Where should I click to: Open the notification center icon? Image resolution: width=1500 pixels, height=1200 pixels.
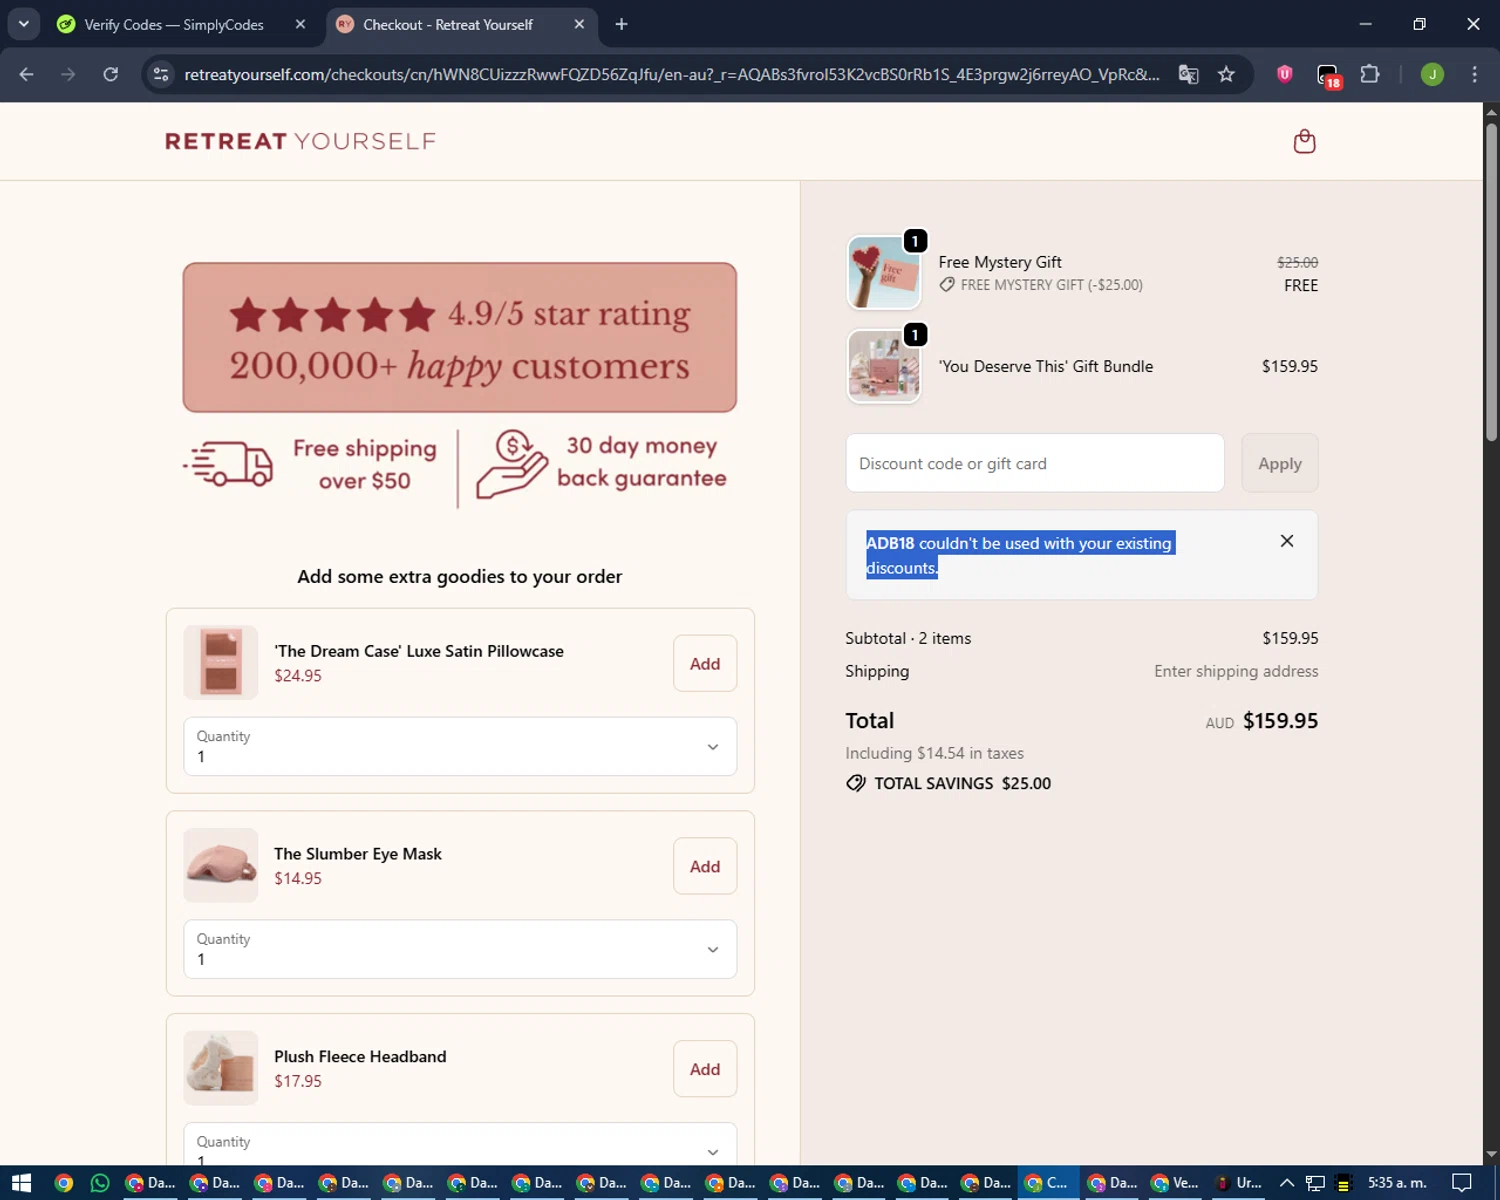1461,1183
